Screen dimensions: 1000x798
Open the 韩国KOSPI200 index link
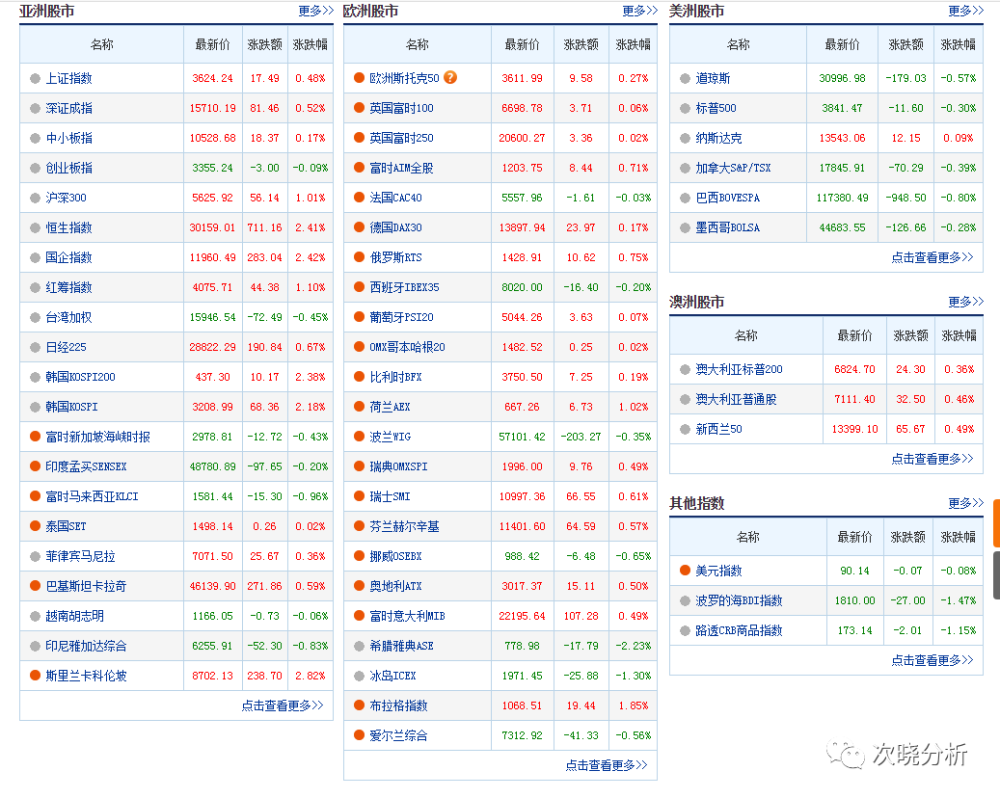[80, 377]
